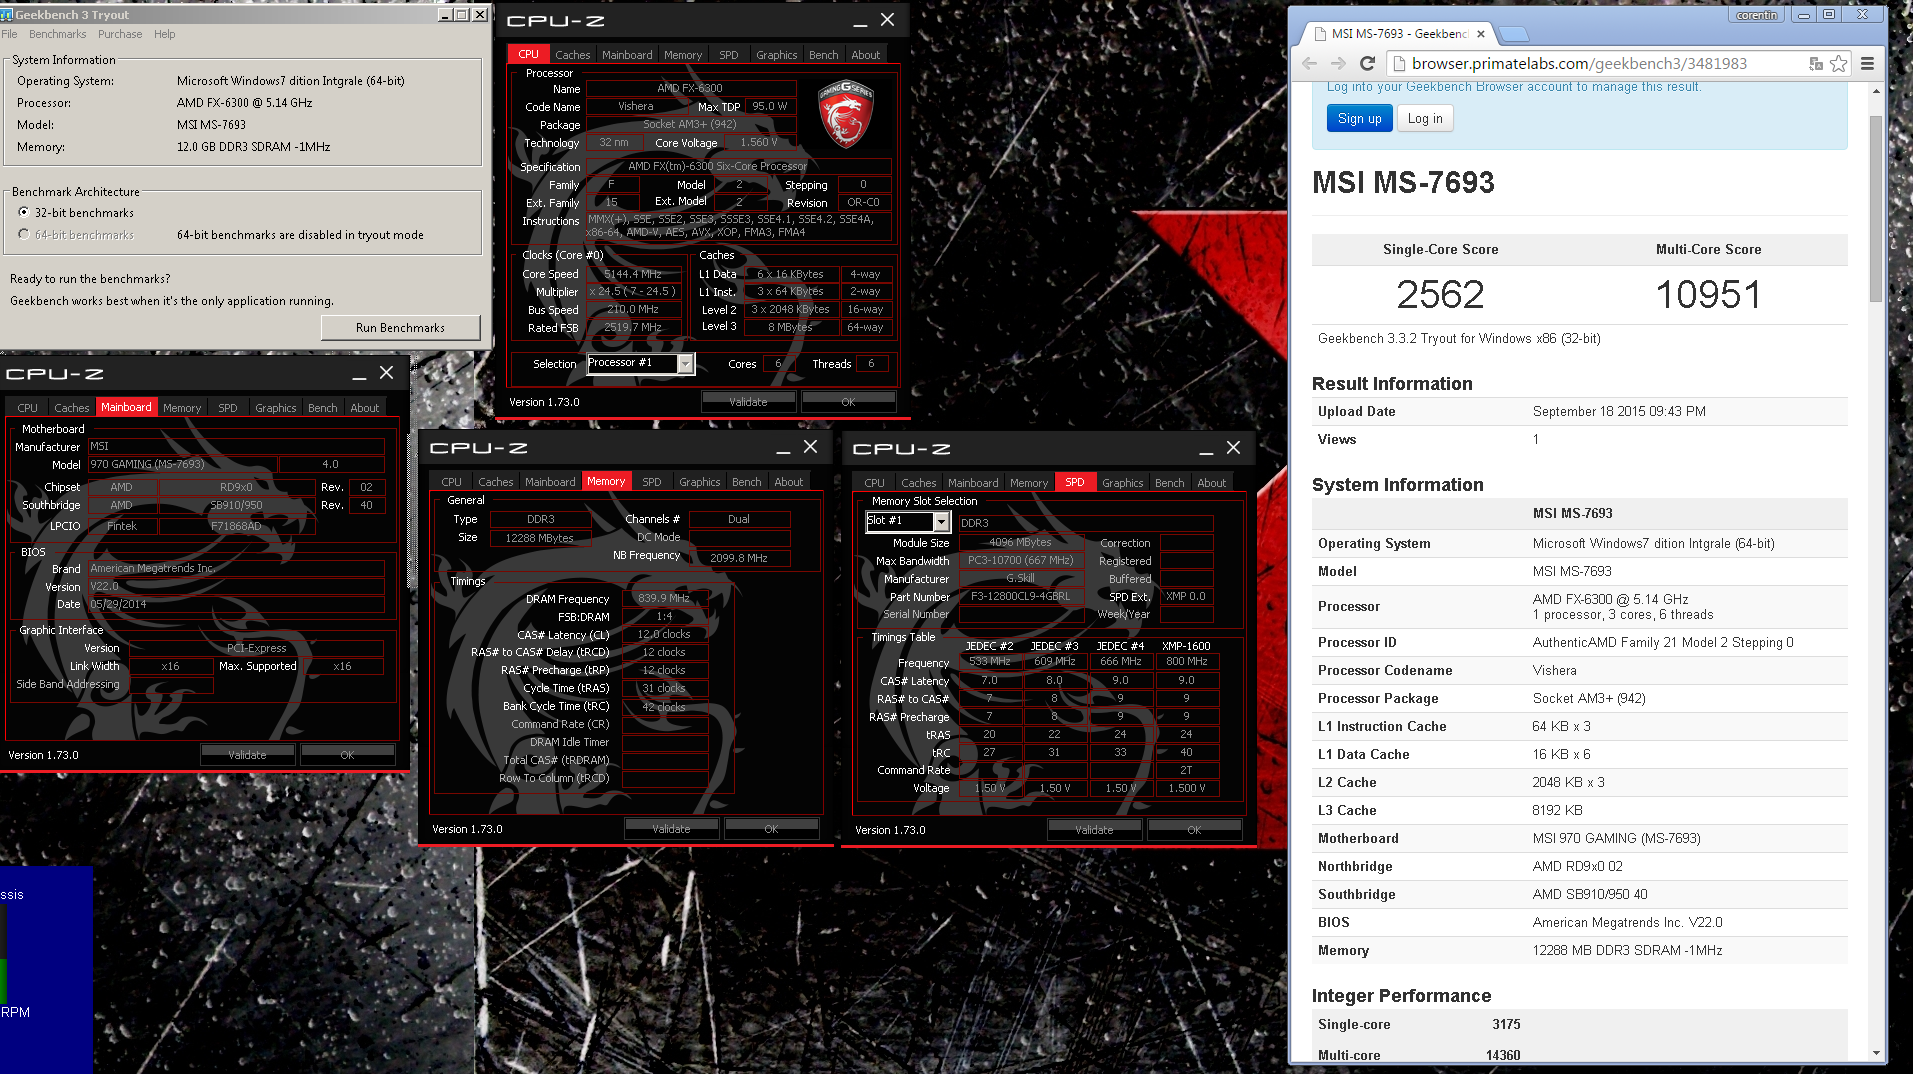This screenshot has width=1913, height=1074.
Task: Click the Chrome forward arrow
Action: pos(1339,64)
